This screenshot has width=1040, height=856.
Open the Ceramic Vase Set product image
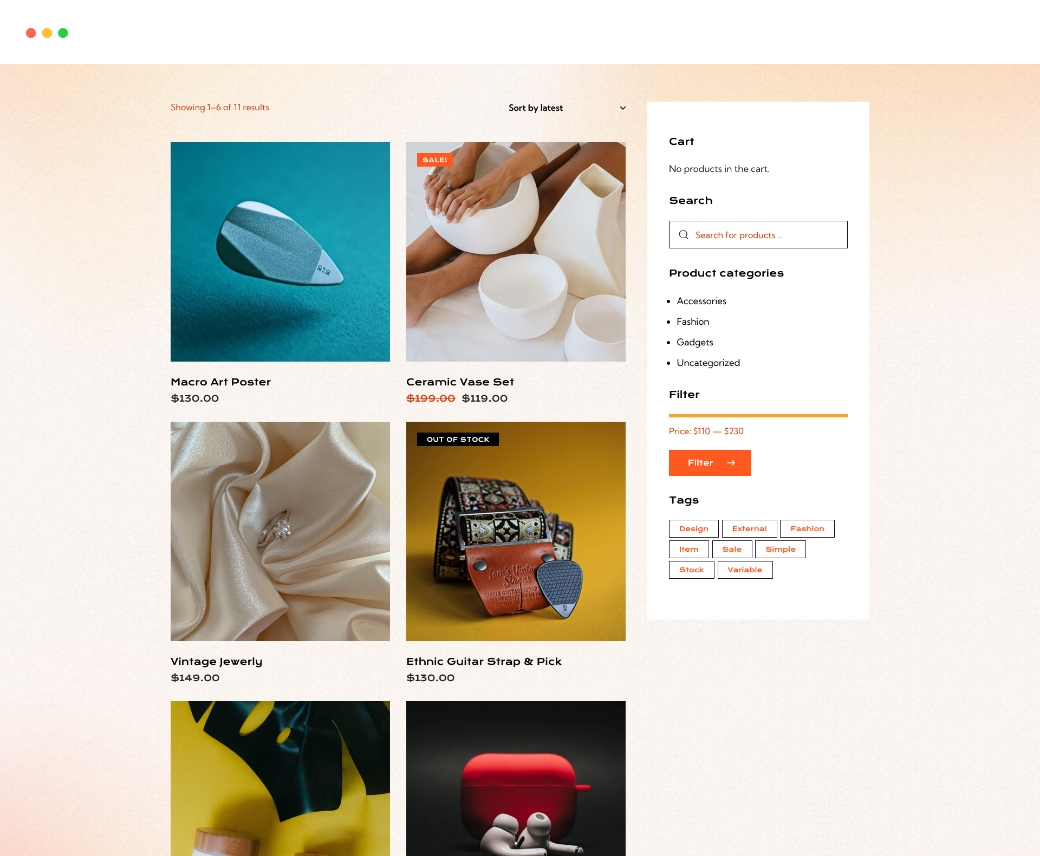(516, 252)
